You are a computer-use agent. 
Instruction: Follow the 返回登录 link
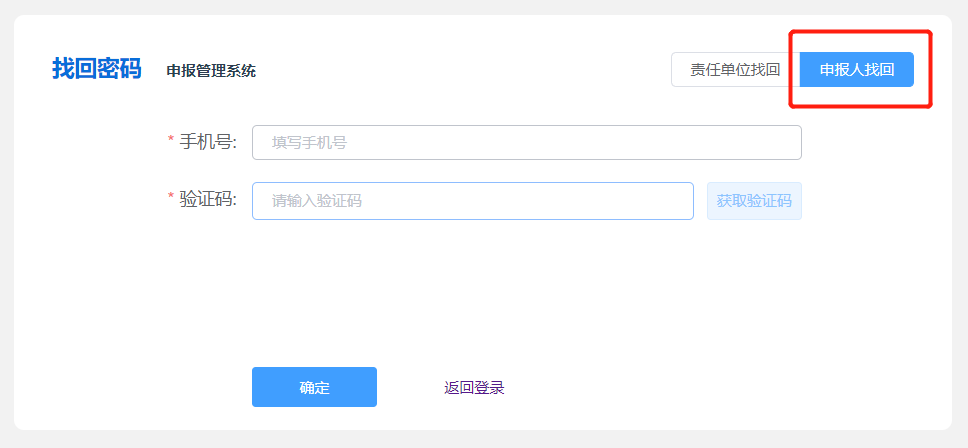(474, 388)
